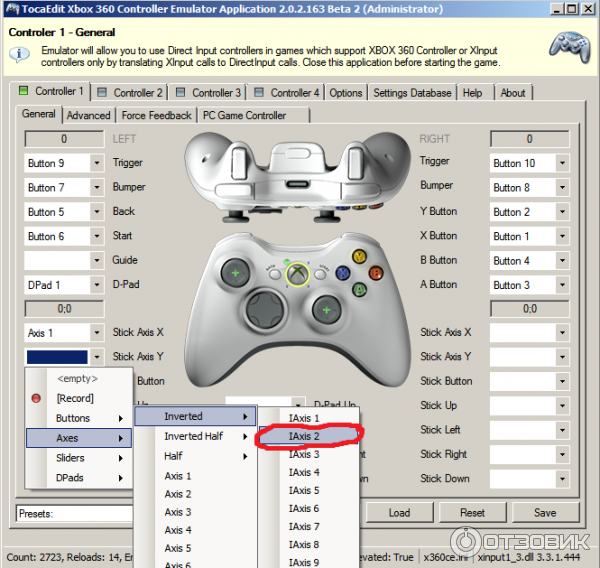
Task: Switch to the Settings Database tab
Action: click(x=412, y=93)
